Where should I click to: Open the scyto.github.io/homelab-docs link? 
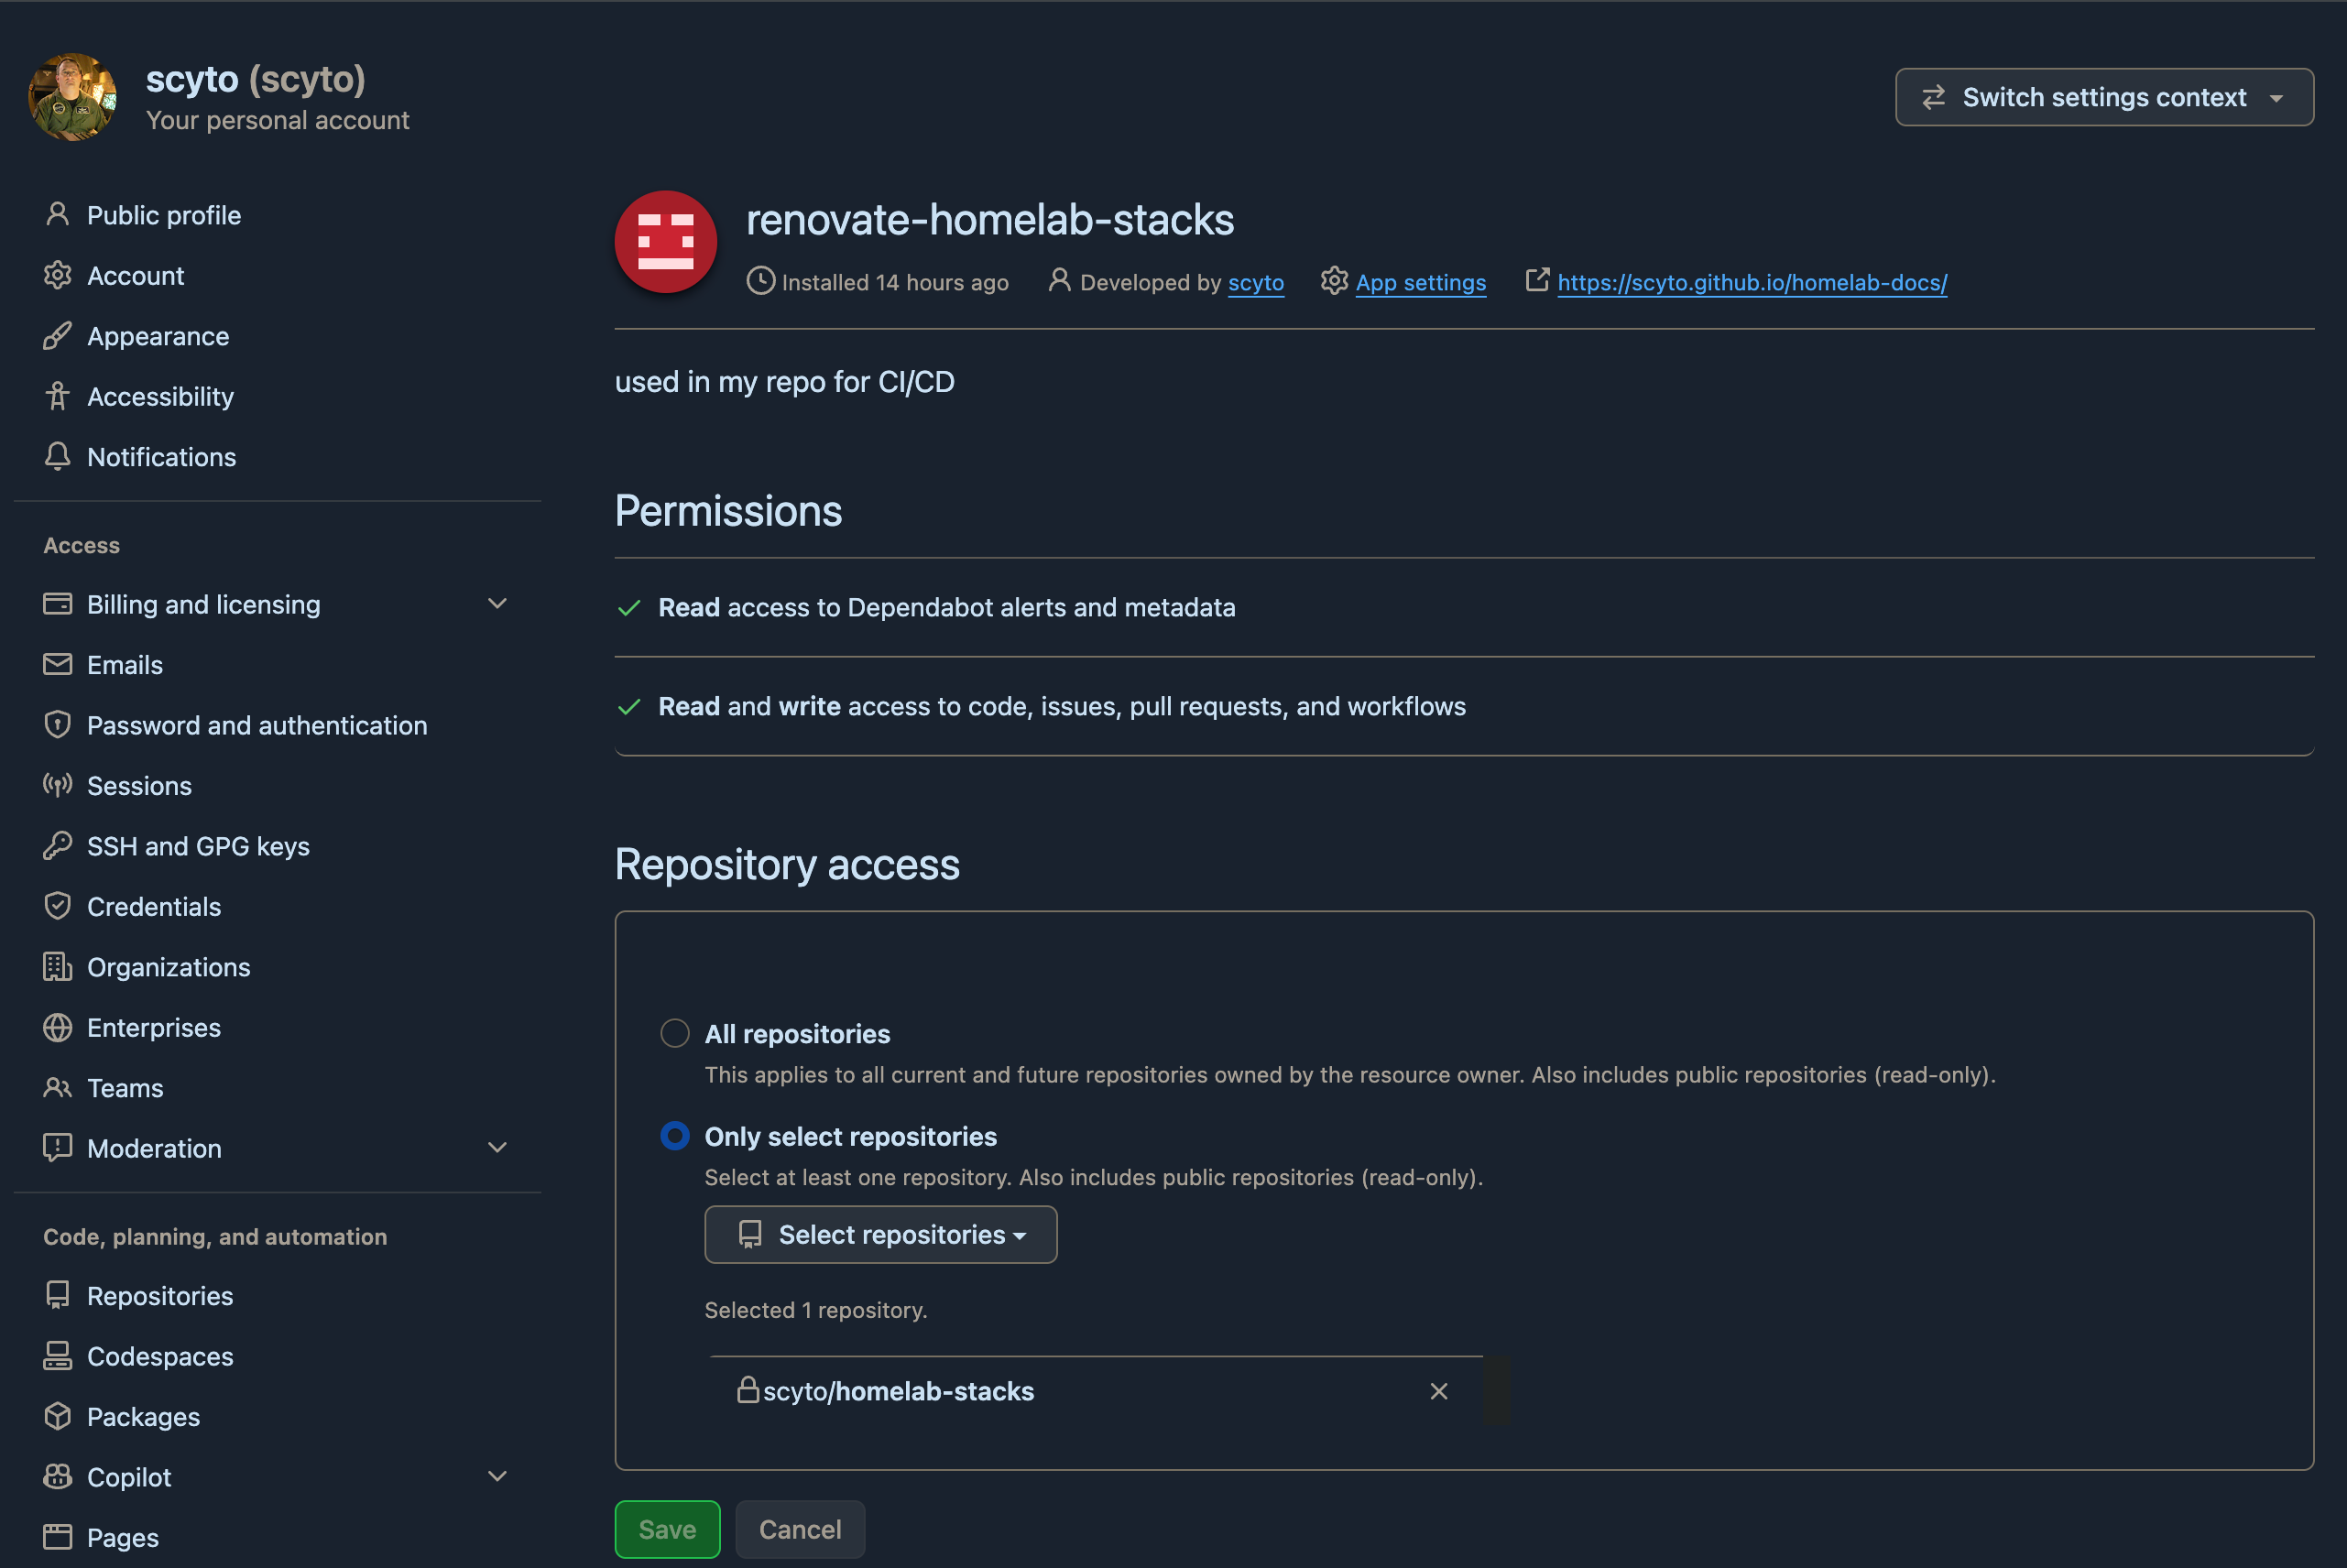1752,283
